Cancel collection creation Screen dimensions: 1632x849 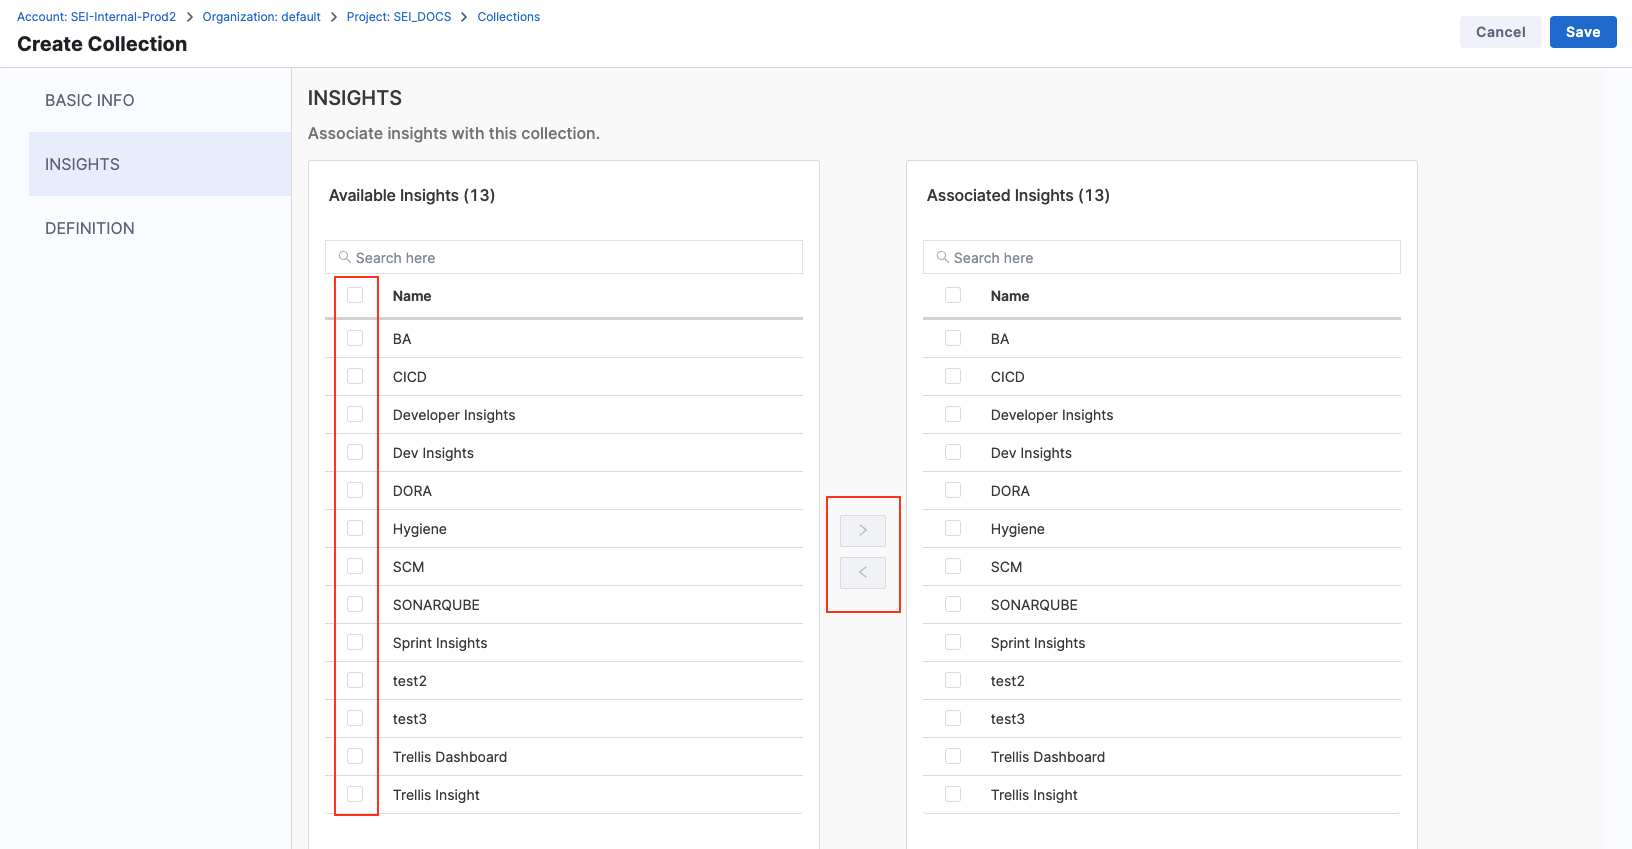pos(1500,32)
